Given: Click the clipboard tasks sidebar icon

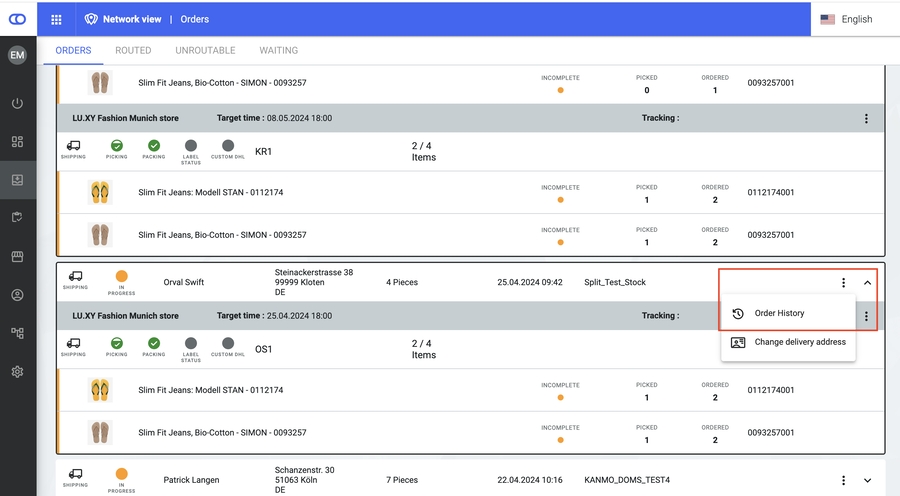Looking at the screenshot, I should click(17, 218).
